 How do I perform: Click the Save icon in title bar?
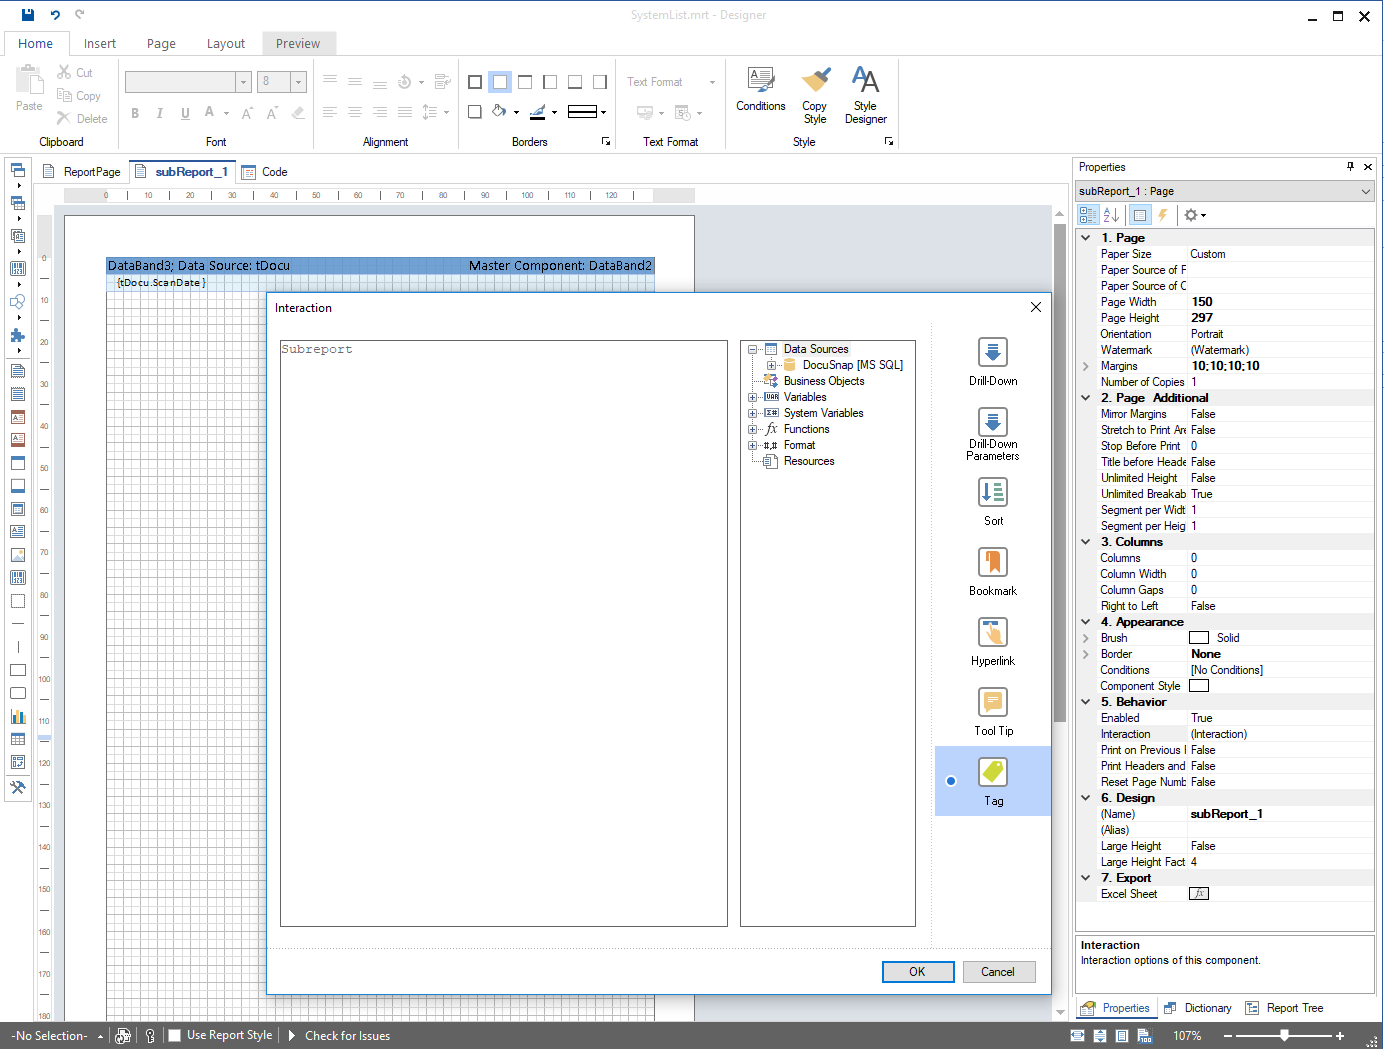tap(28, 15)
